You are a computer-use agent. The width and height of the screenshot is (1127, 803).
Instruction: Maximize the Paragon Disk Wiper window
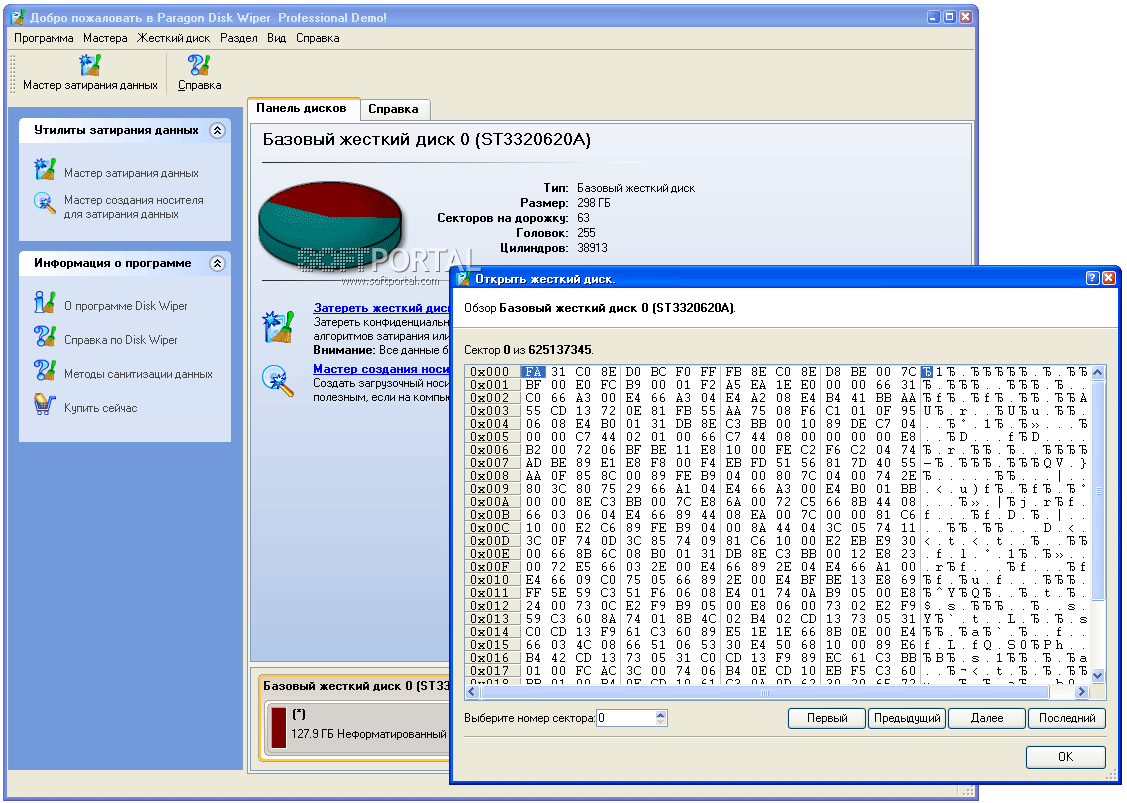tap(949, 17)
